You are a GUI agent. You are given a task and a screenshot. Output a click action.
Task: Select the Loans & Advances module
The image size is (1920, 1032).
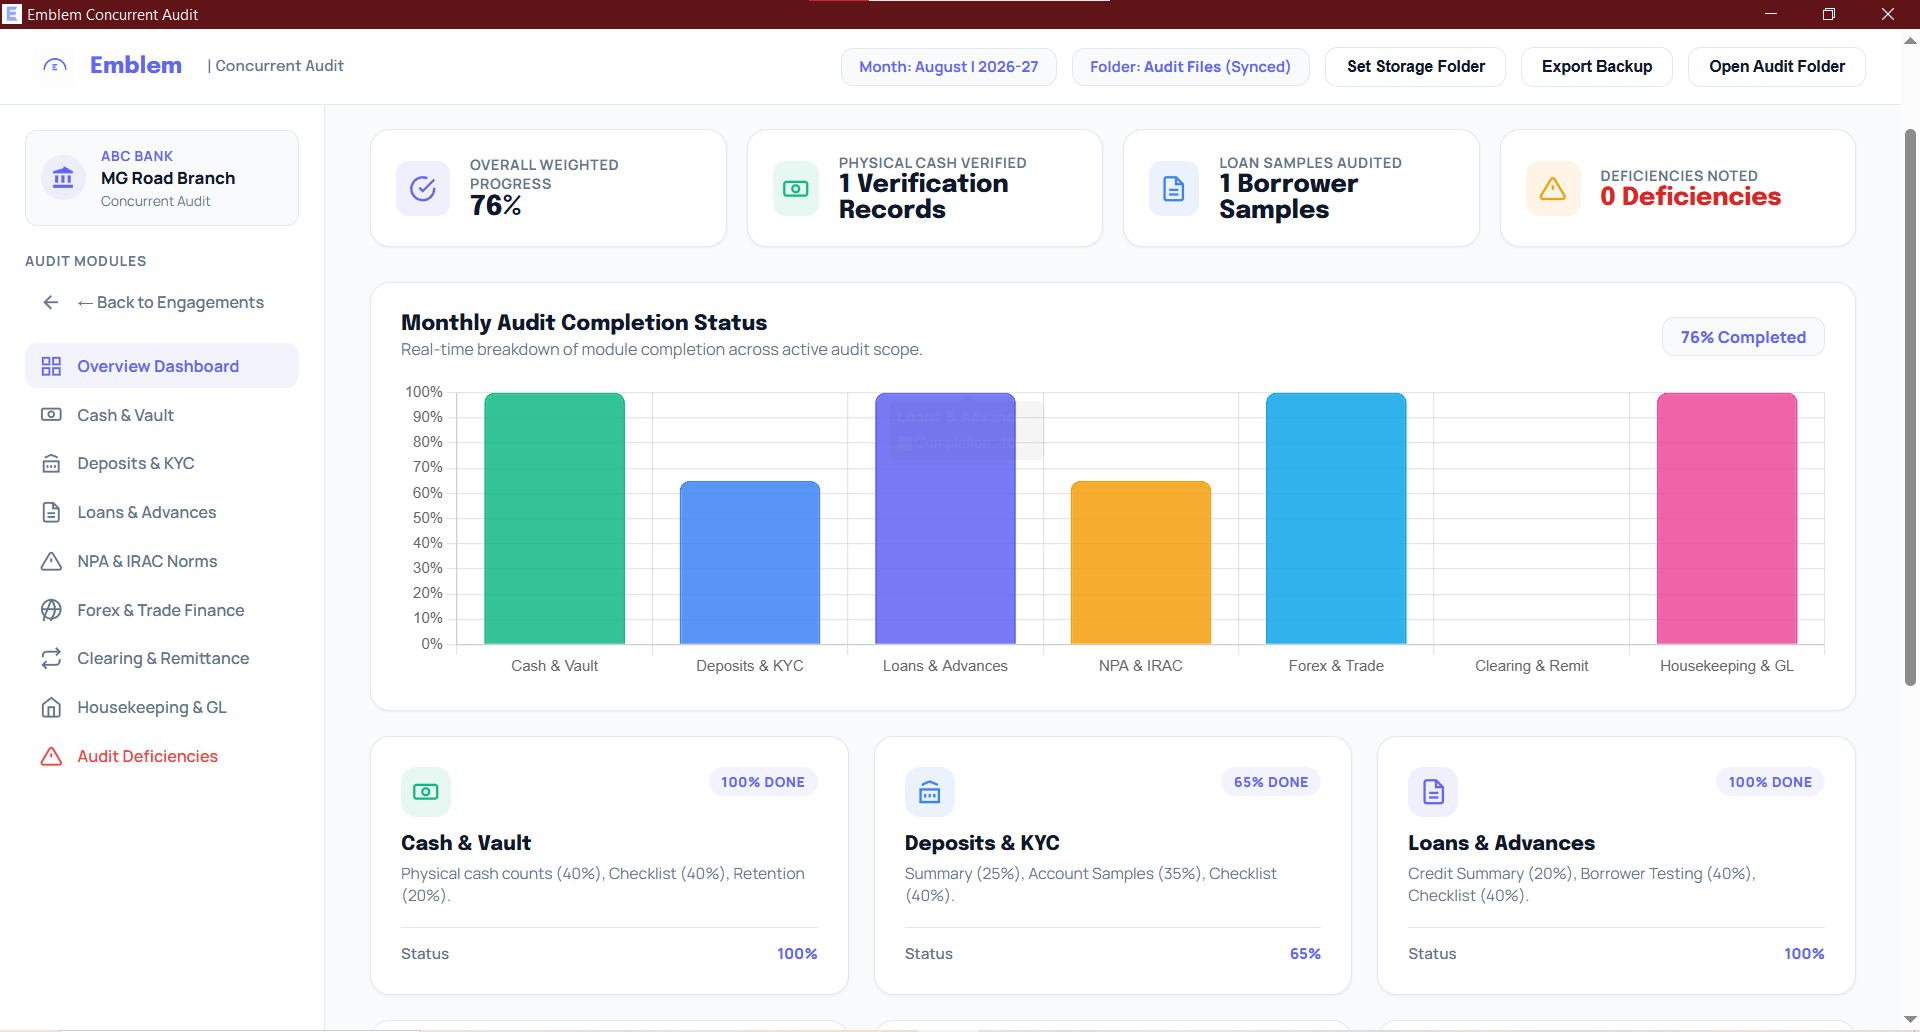click(162, 513)
